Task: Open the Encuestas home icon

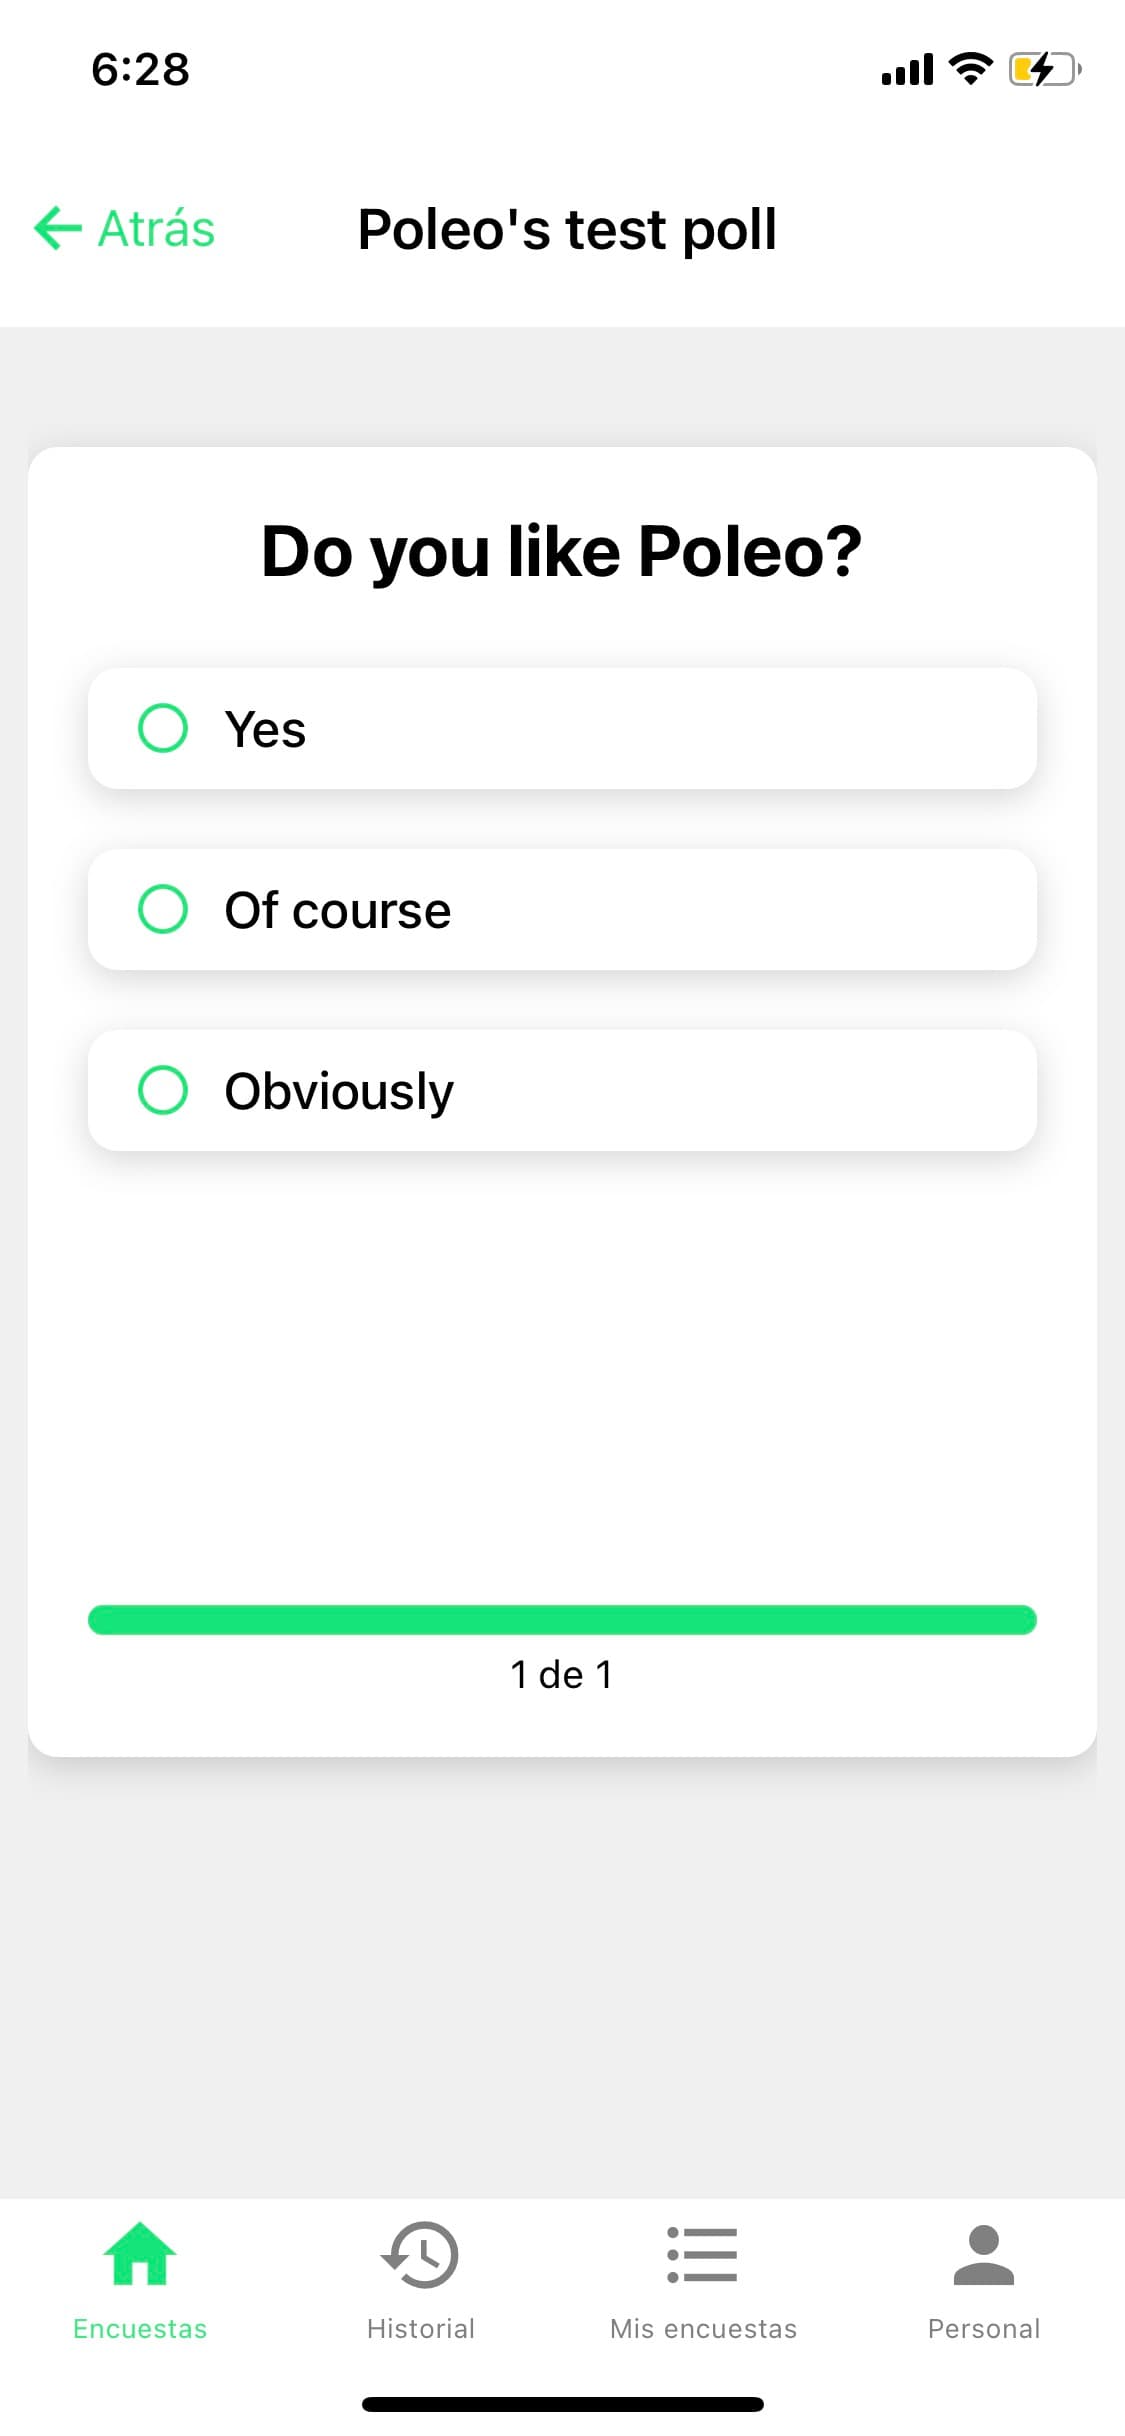Action: pos(140,2254)
